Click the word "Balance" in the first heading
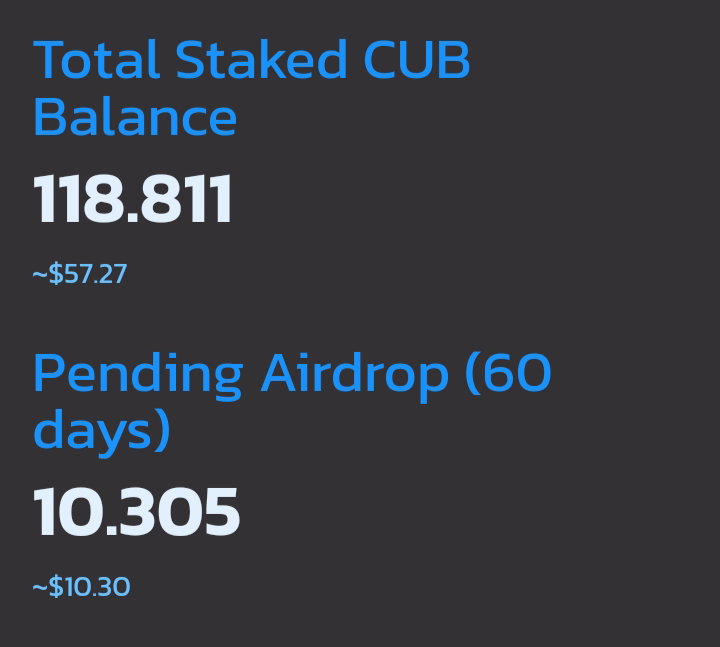Viewport: 720px width, 647px height. tap(135, 117)
